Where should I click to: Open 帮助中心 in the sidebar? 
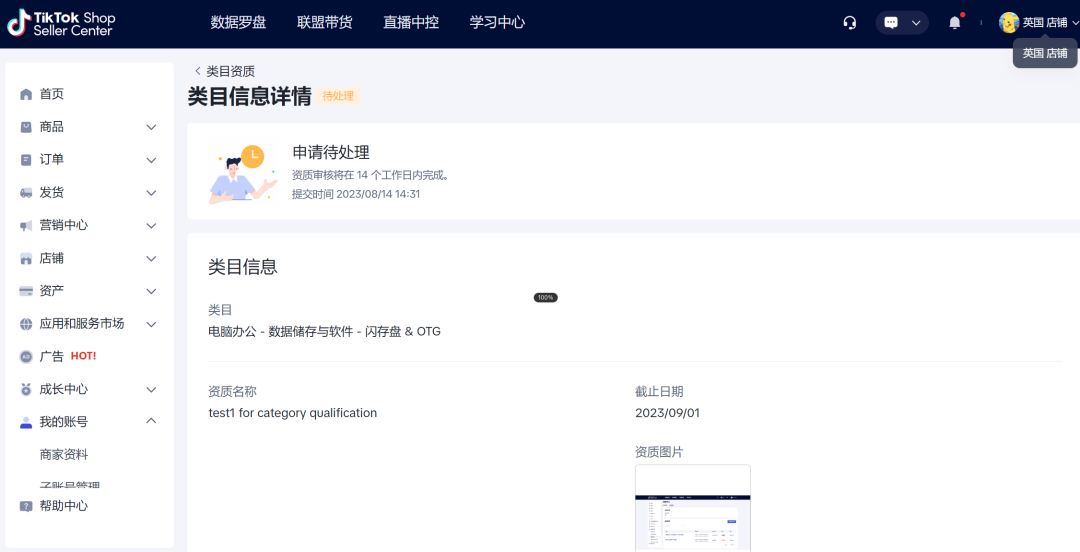tap(64, 506)
